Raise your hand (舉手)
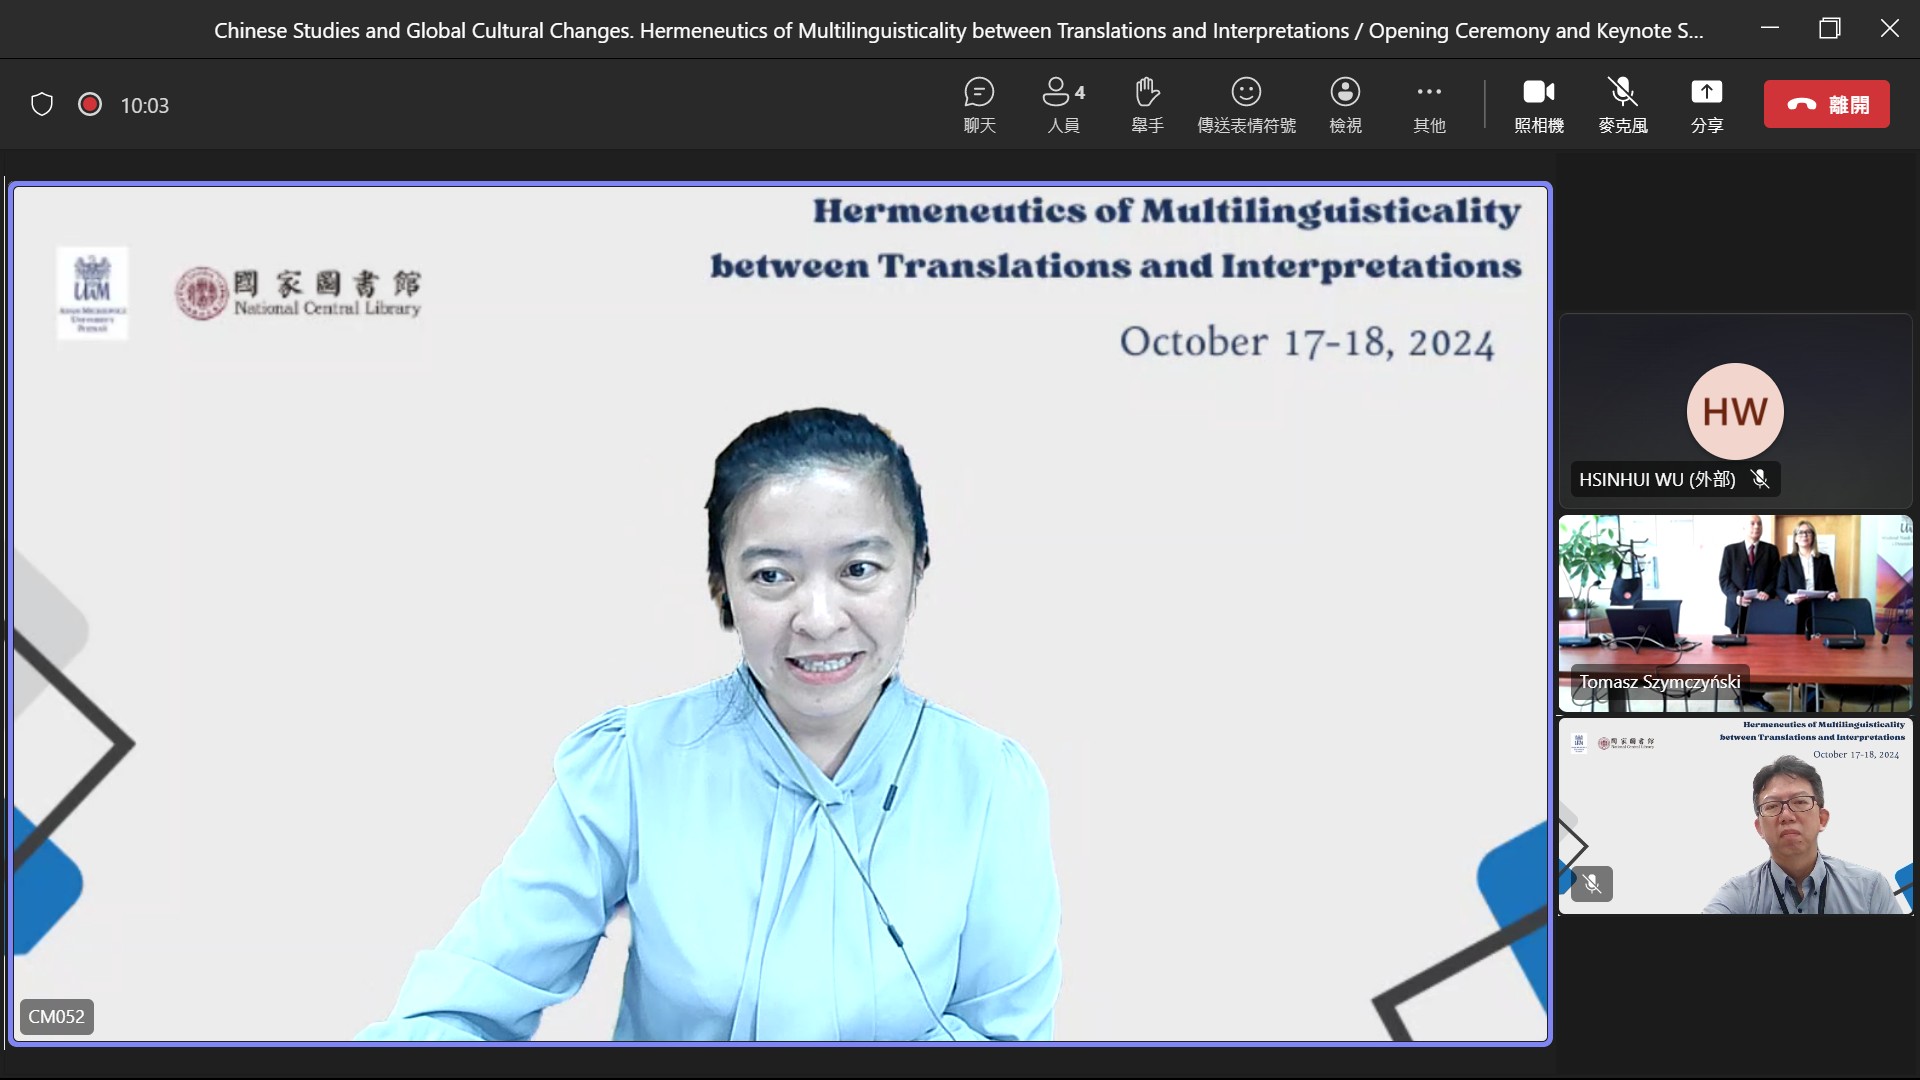 [1147, 105]
